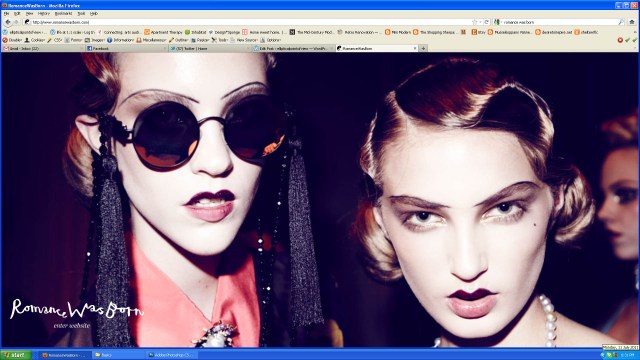
Task: Click the search magnifier icon in the search box
Action: click(x=621, y=22)
